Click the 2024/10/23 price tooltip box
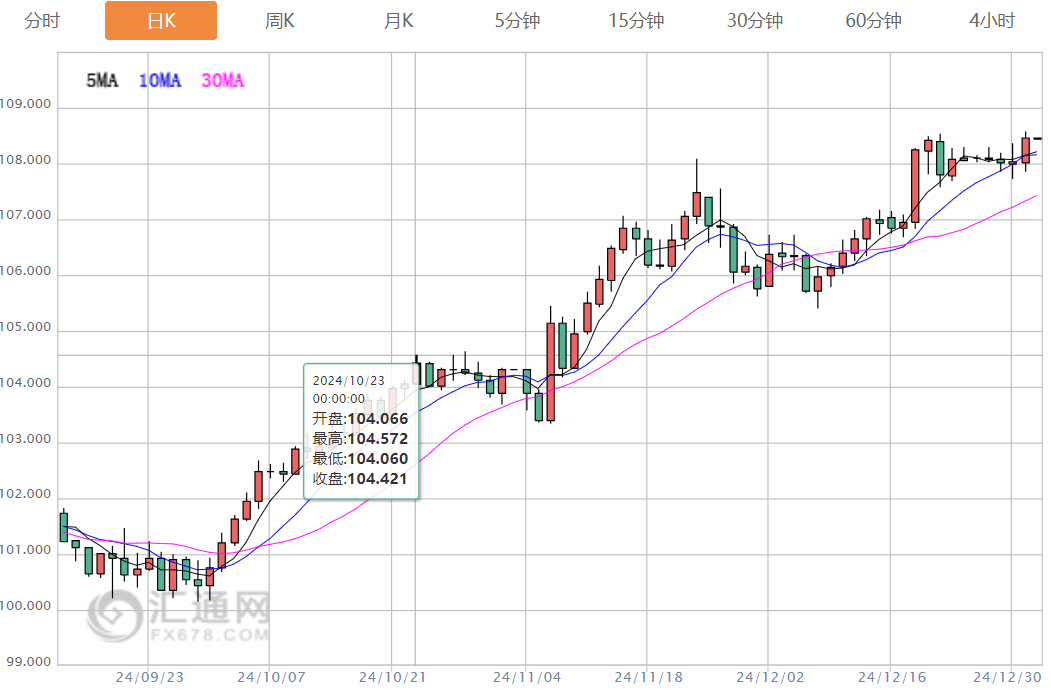Screen dimensions: 1051x690 click(x=362, y=431)
